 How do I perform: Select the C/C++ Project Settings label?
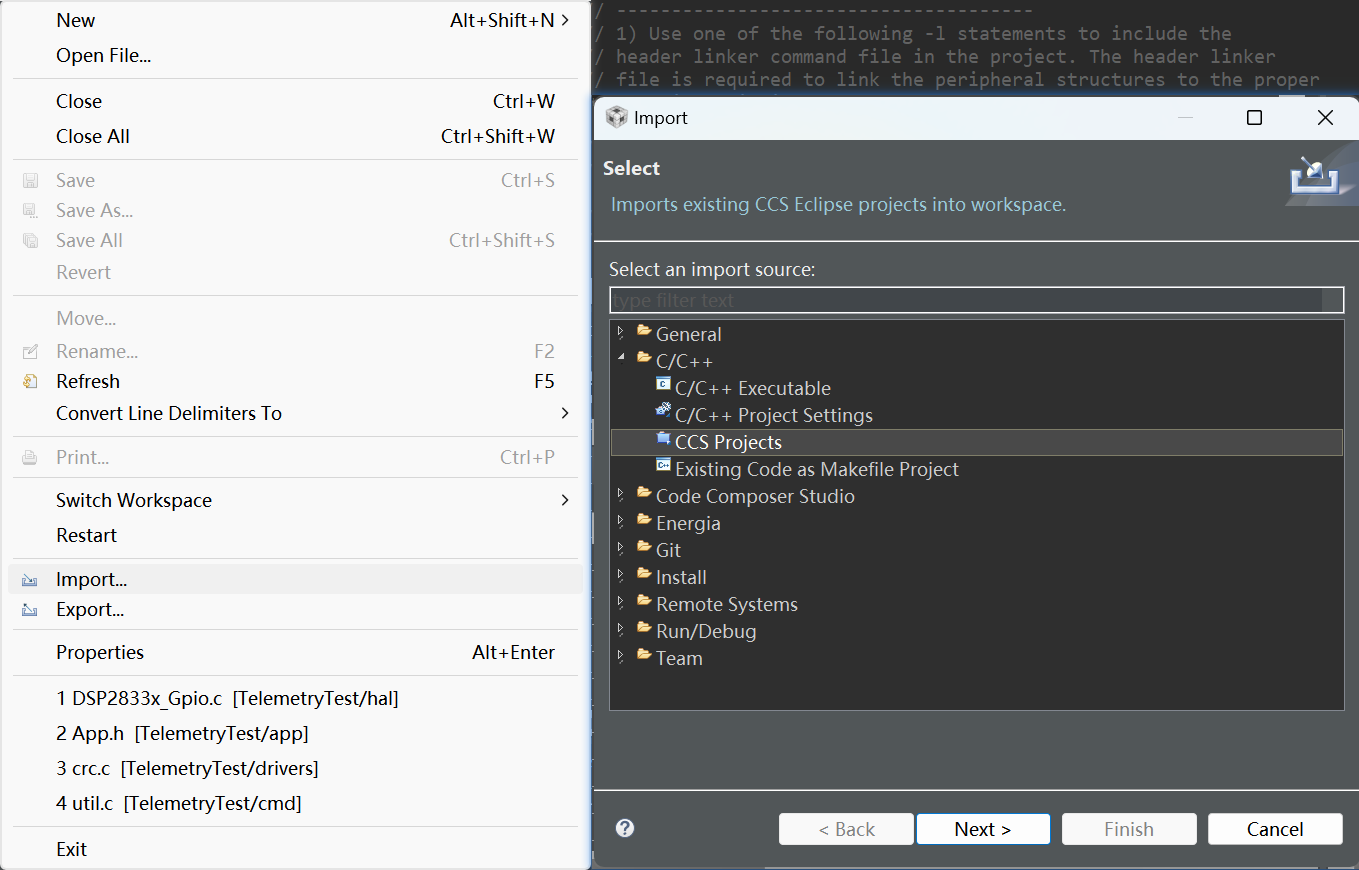pyautogui.click(x=774, y=415)
